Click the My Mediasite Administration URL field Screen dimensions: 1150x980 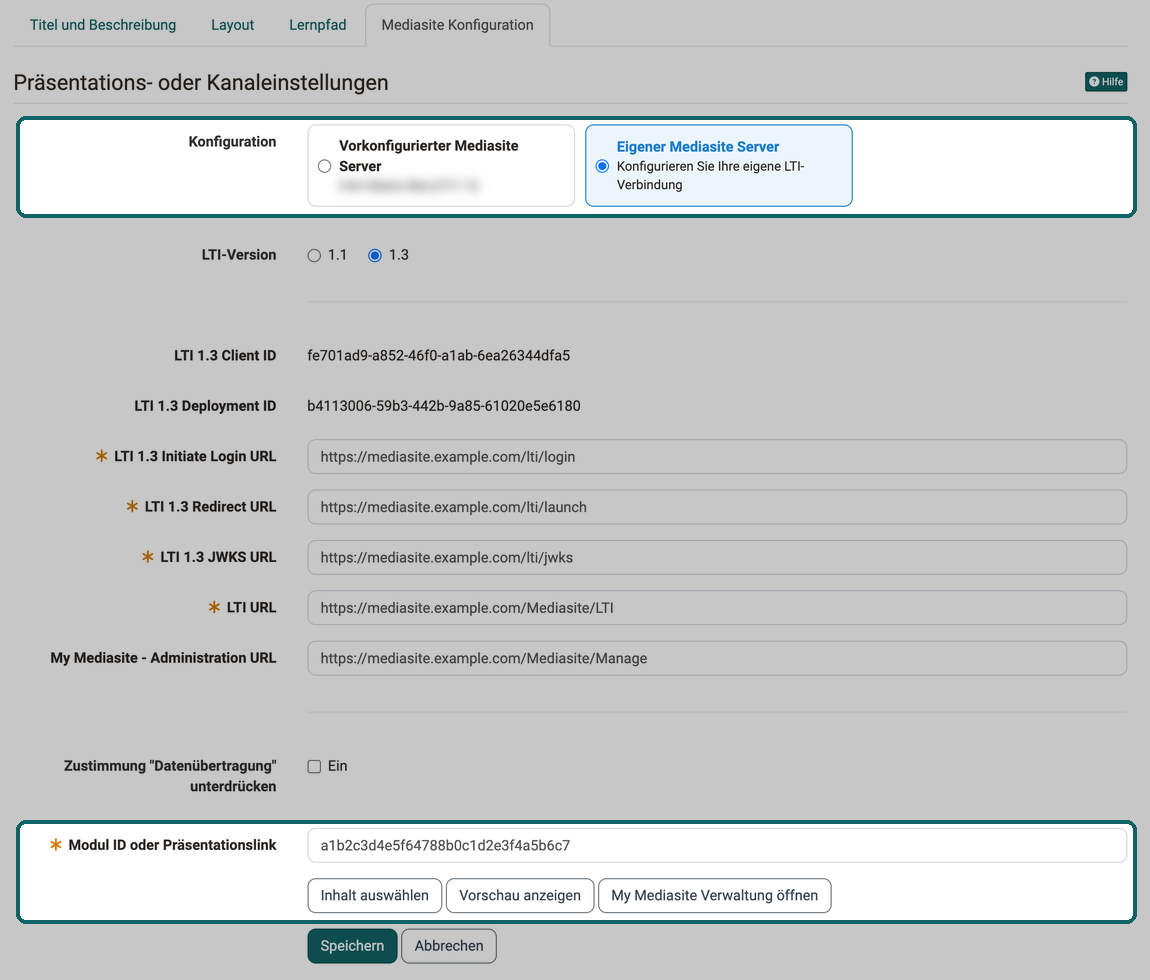[x=717, y=659]
